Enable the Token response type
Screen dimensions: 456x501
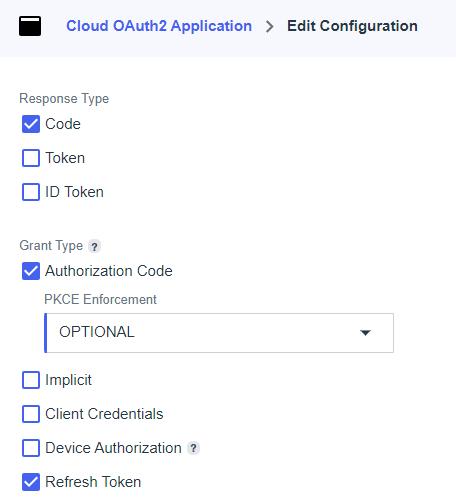[x=31, y=158]
